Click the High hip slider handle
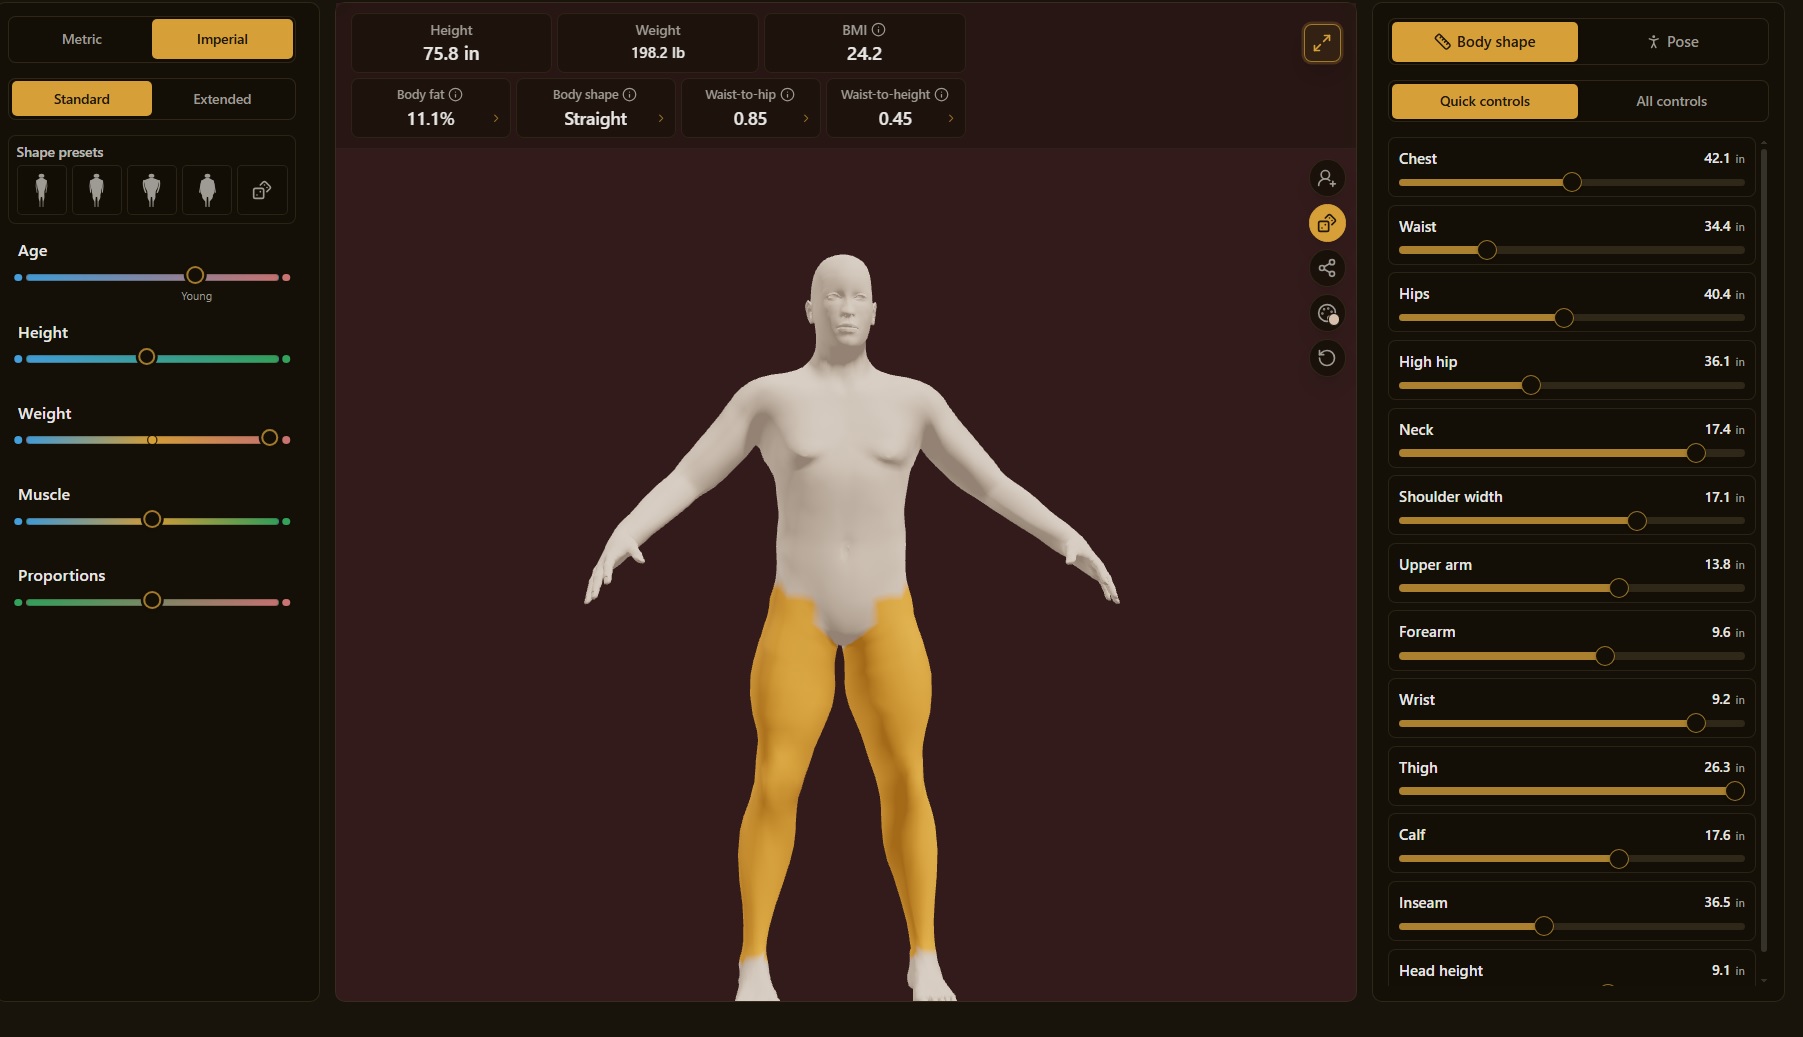The height and width of the screenshot is (1037, 1803). point(1531,385)
